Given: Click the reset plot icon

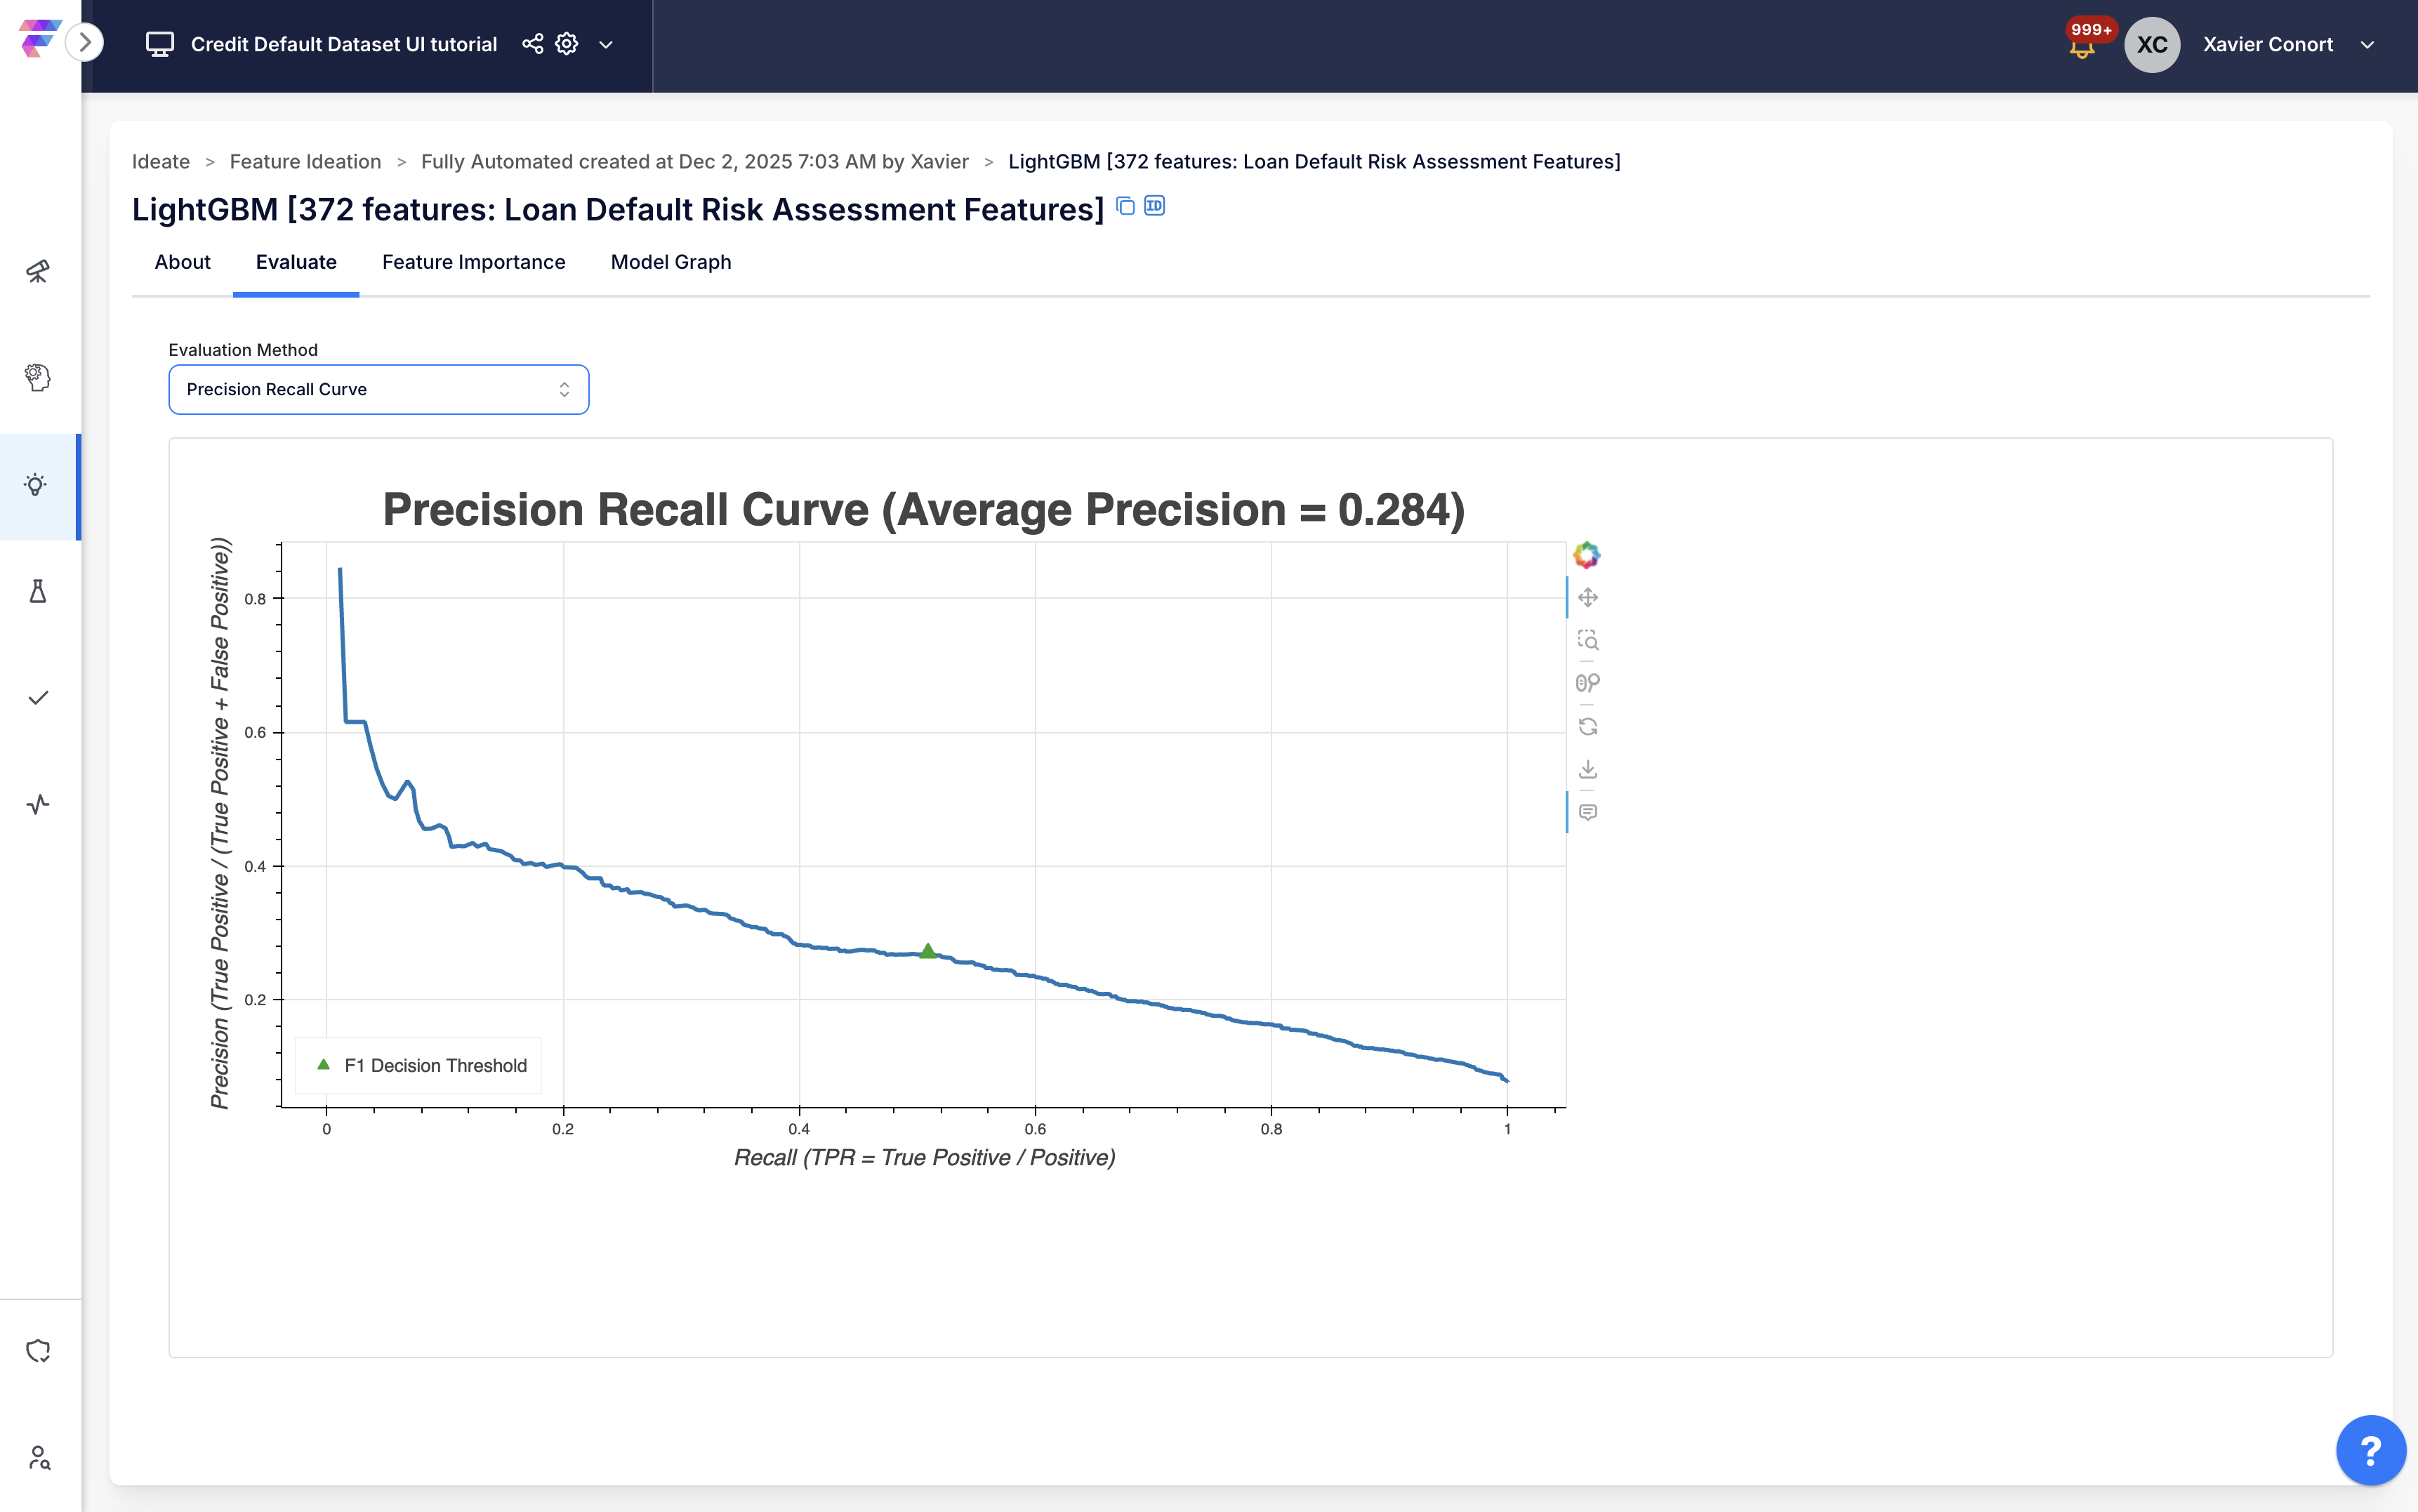Looking at the screenshot, I should click(1587, 726).
